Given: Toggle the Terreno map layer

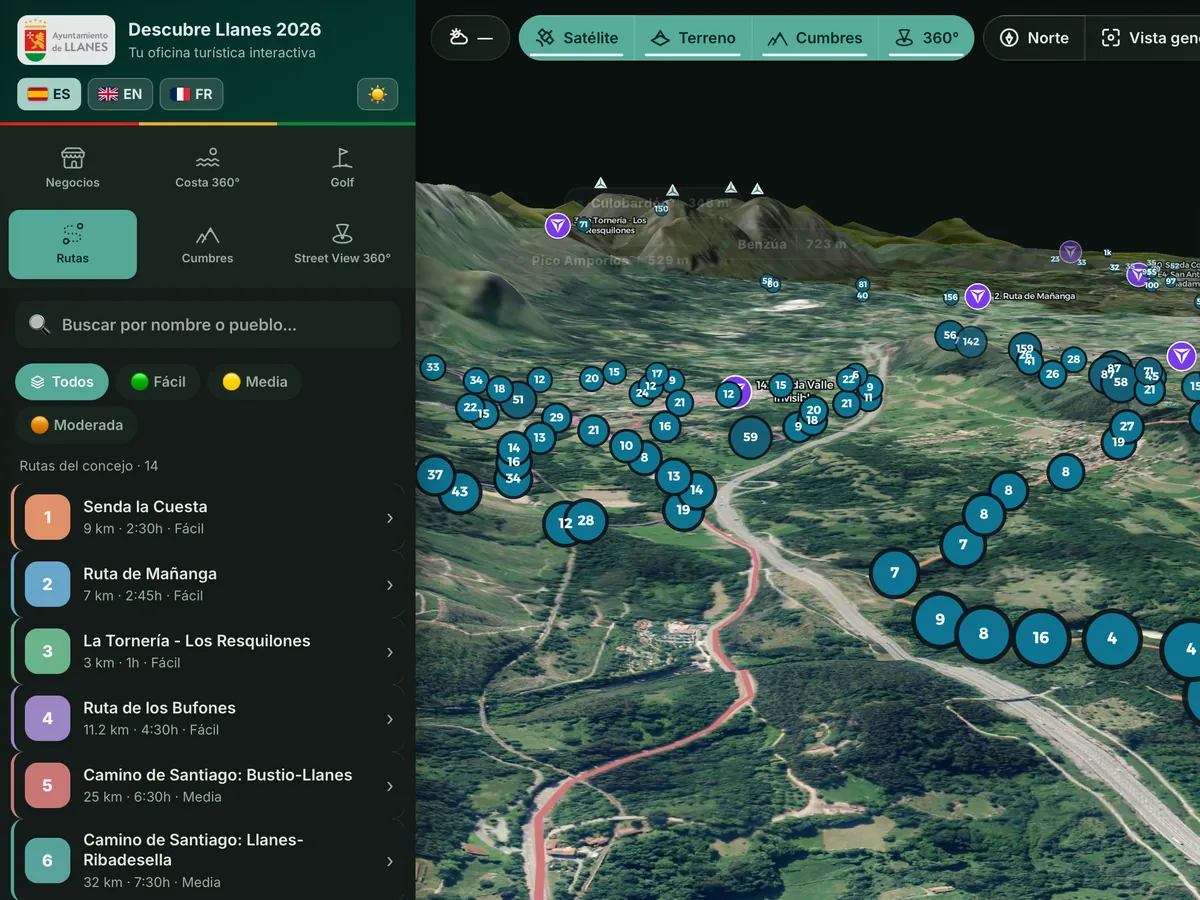Looking at the screenshot, I should click(693, 38).
